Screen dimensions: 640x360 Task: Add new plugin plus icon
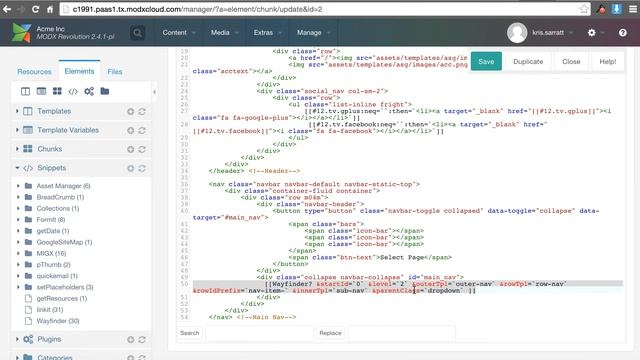(x=131, y=340)
